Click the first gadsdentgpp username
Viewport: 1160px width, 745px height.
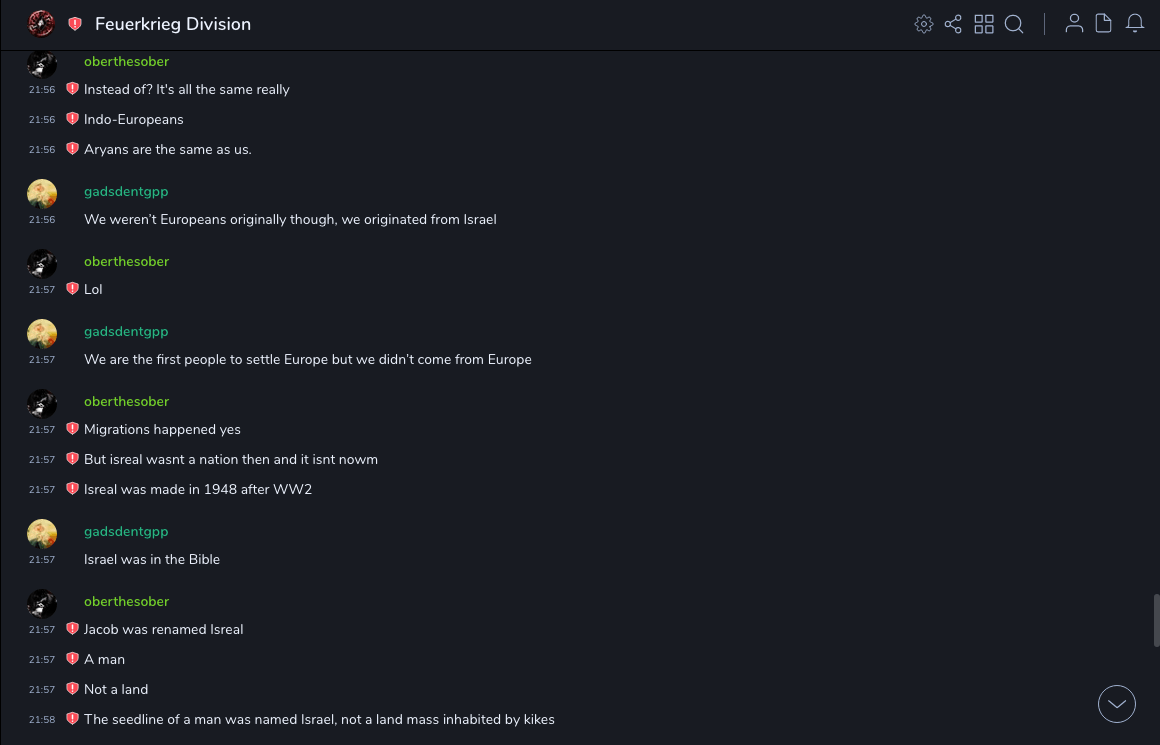click(x=126, y=191)
